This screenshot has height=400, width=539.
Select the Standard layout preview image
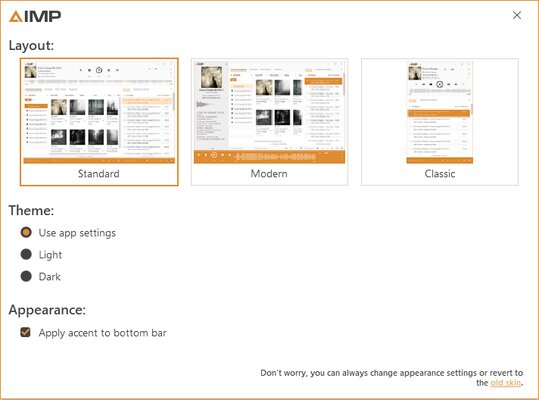[x=99, y=112]
